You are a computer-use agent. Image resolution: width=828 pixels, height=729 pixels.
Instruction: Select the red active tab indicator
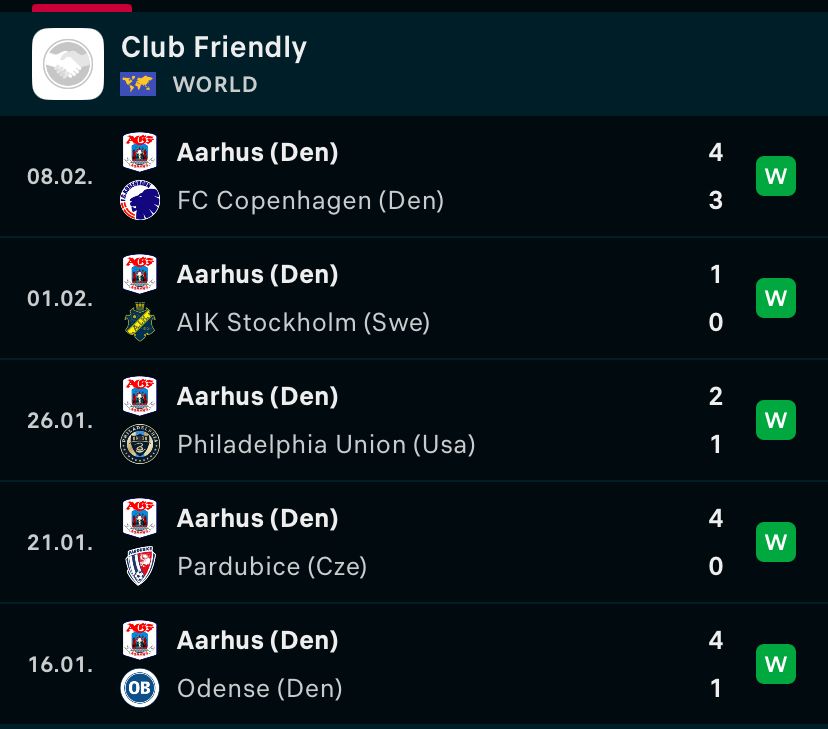[x=82, y=7]
